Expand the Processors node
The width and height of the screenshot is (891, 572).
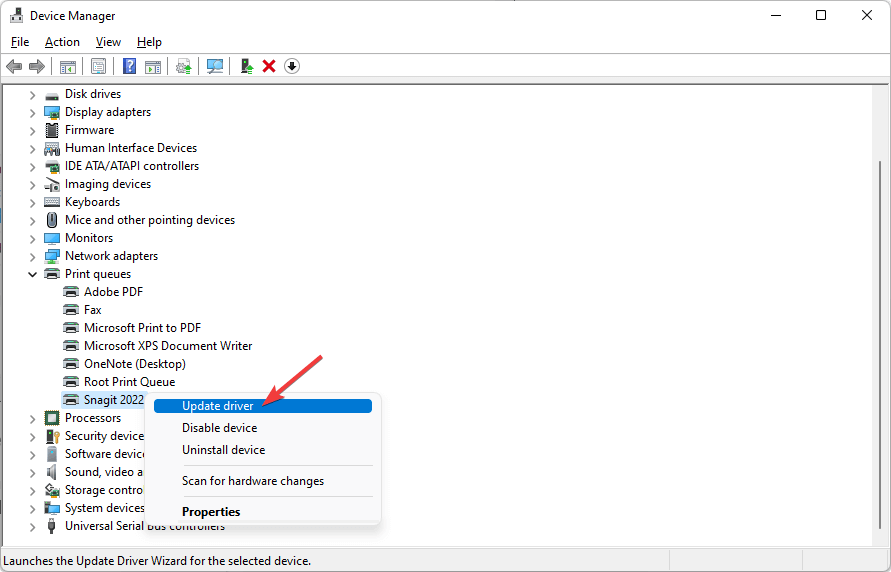(32, 419)
